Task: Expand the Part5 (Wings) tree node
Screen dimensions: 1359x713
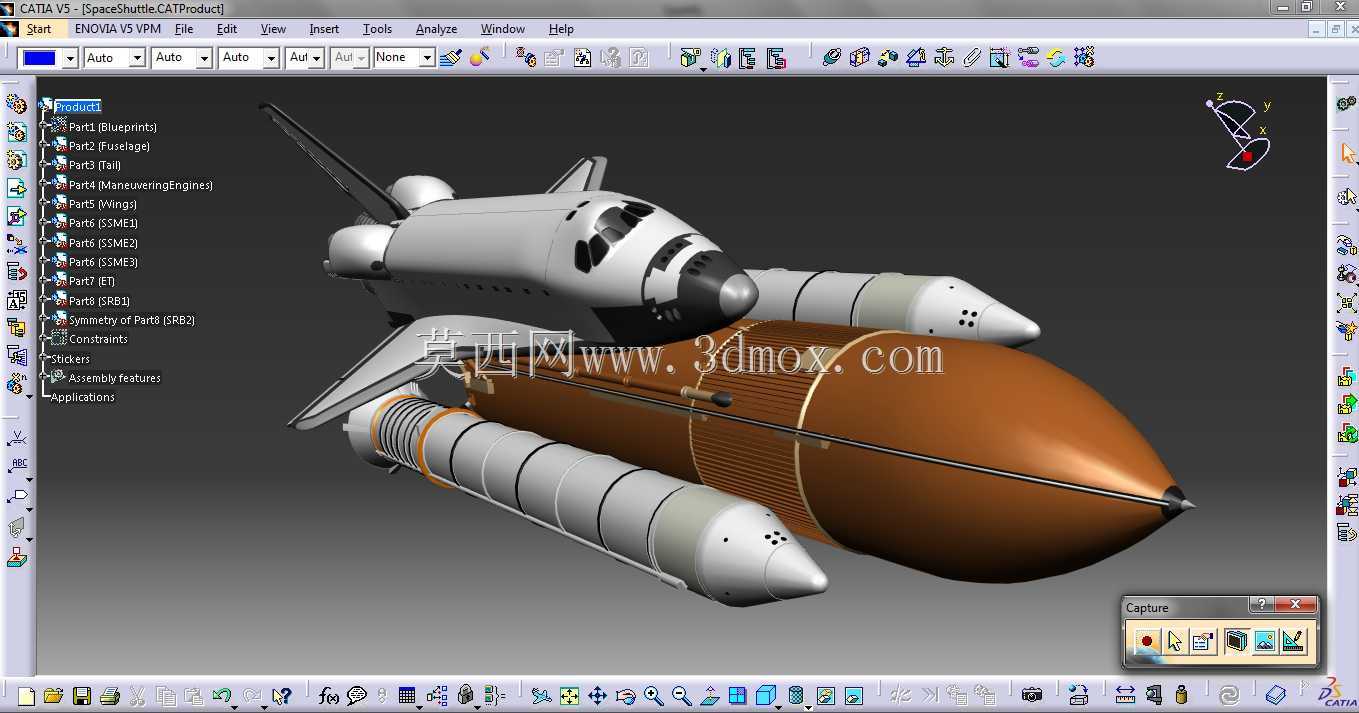Action: tap(45, 204)
